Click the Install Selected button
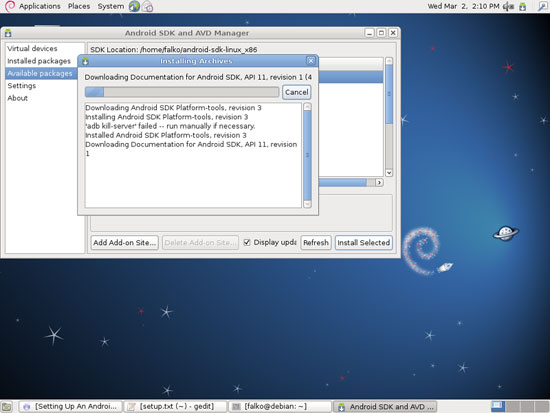This screenshot has height=413, width=550. [363, 242]
